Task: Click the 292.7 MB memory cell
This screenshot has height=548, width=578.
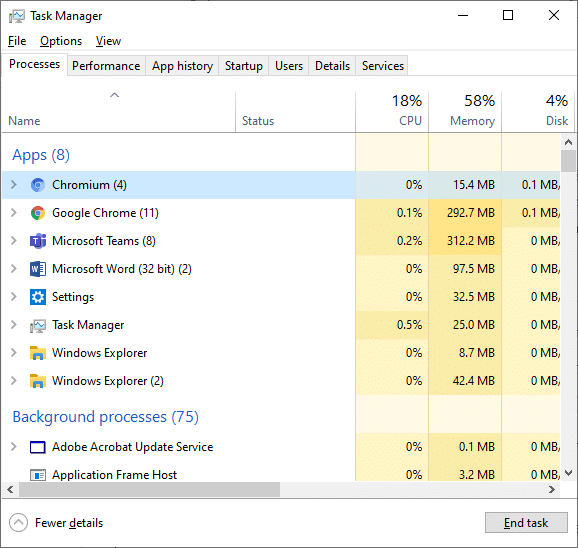Action: 465,213
